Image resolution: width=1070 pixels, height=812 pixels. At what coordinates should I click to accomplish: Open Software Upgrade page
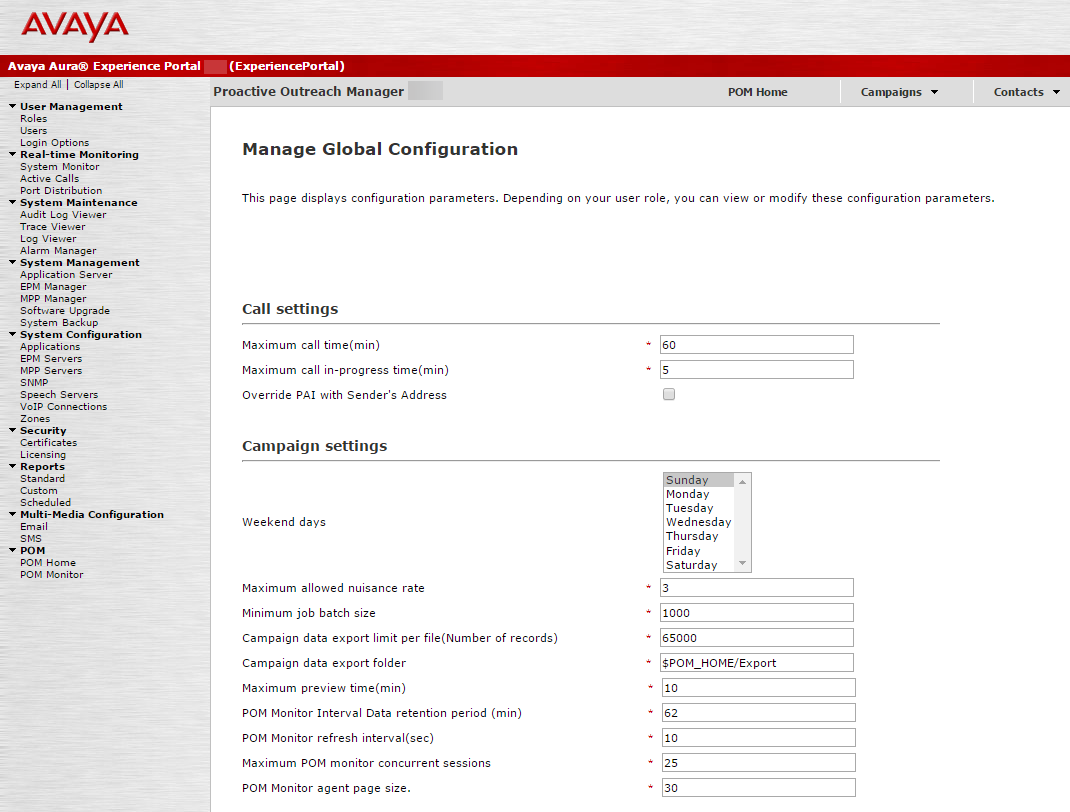65,310
